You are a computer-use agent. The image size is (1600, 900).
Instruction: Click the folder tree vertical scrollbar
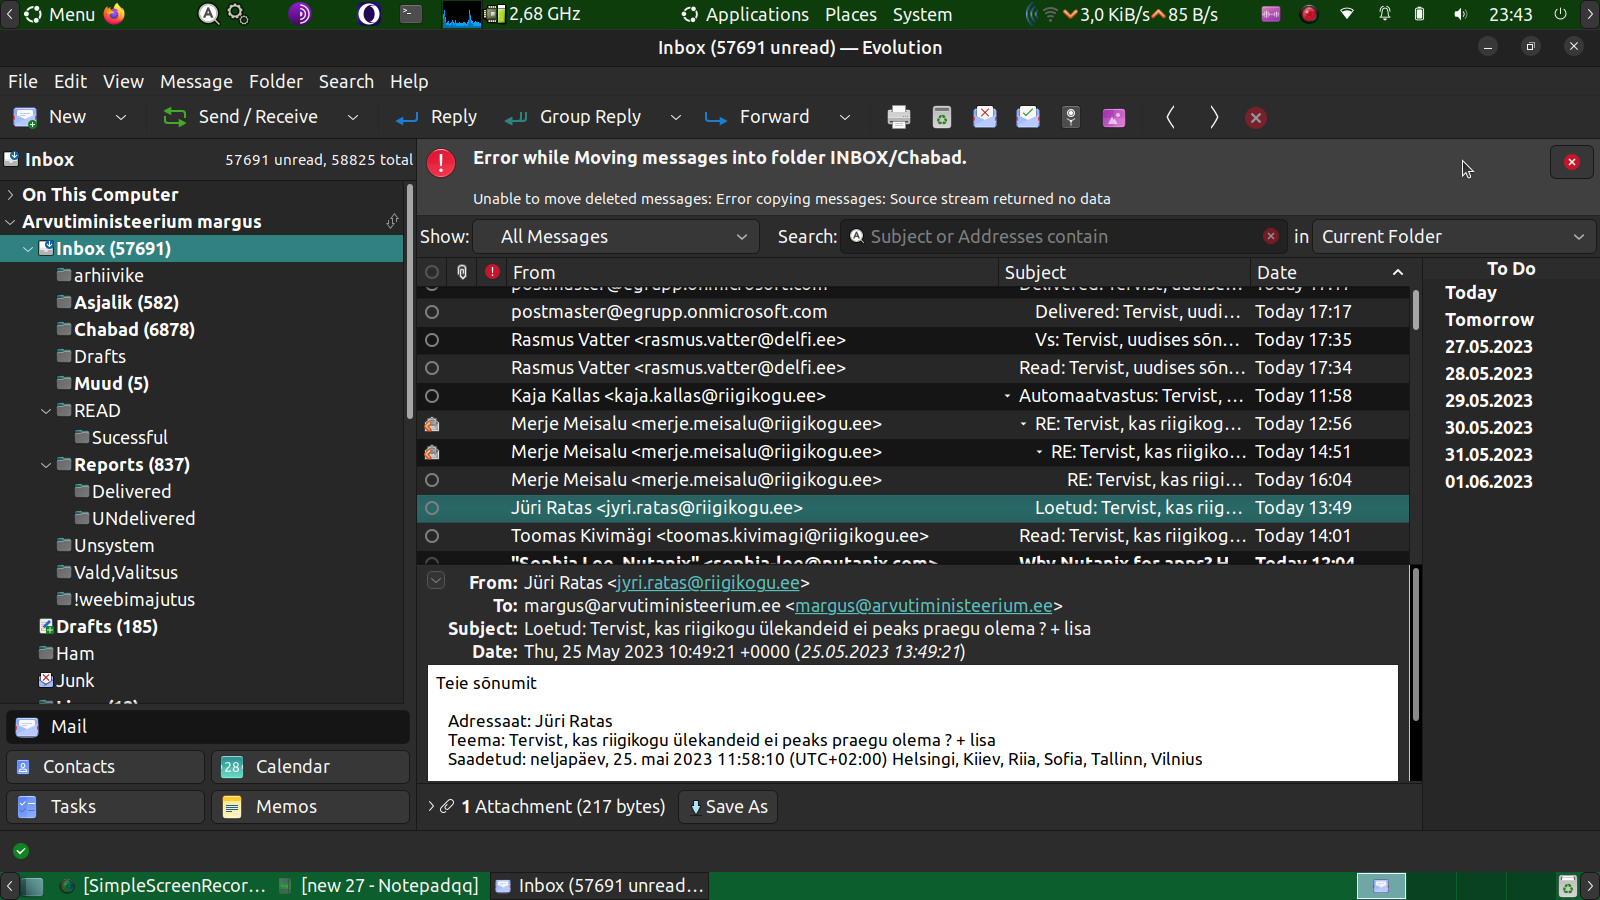pos(409,300)
